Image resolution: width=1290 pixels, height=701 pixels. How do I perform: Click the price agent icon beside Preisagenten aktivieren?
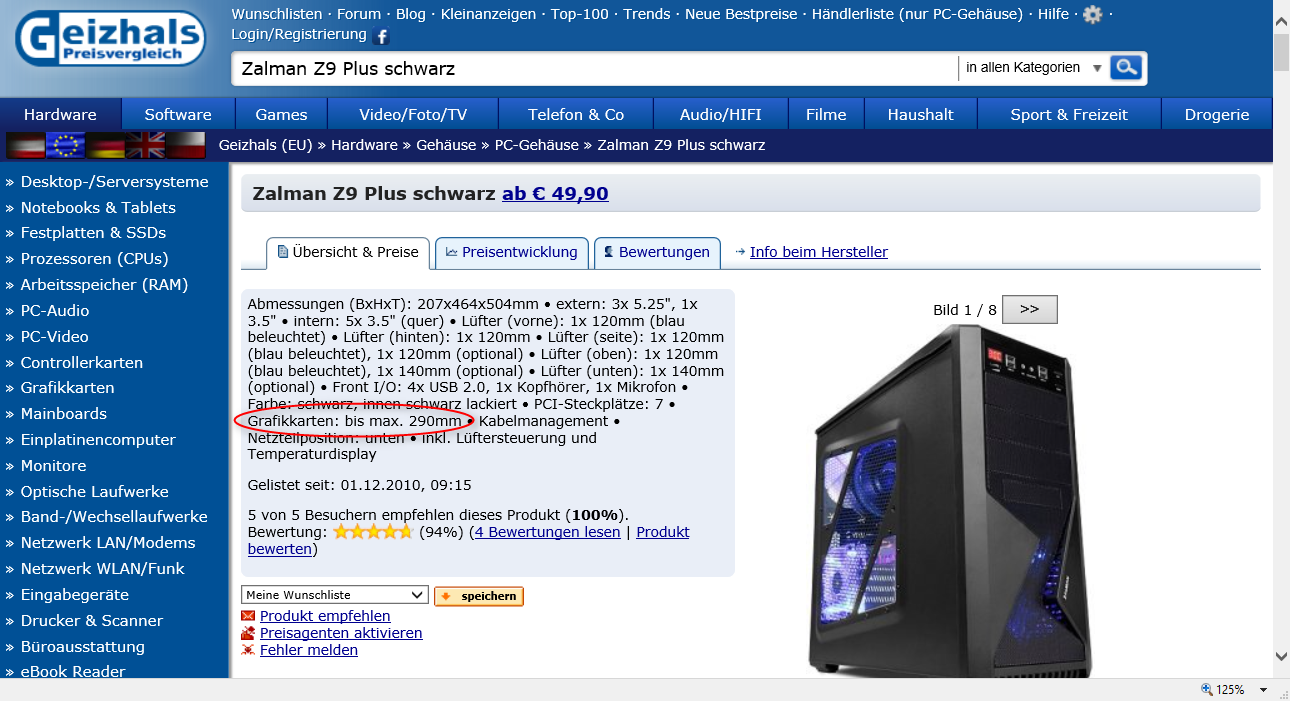click(x=248, y=633)
